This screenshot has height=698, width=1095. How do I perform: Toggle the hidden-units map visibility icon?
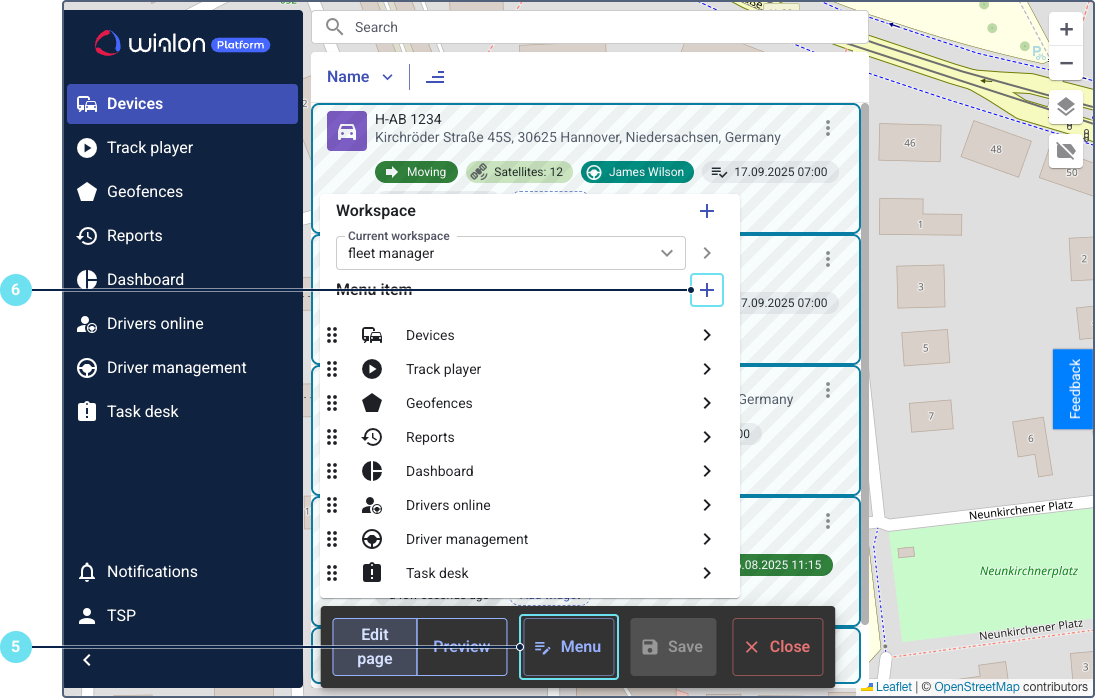point(1065,151)
